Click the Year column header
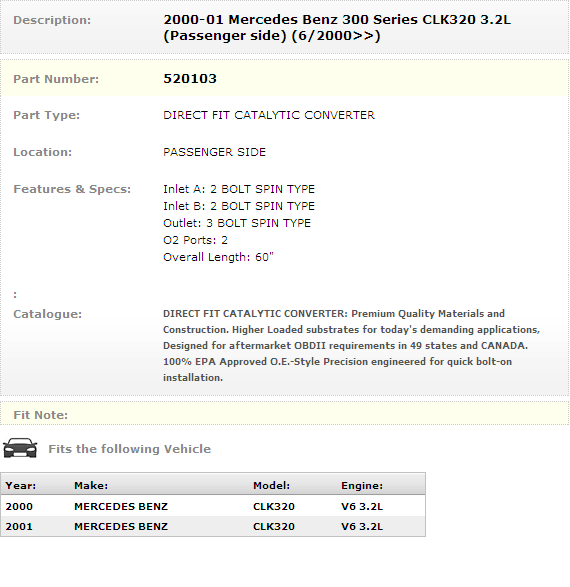570x587 pixels. 21,486
